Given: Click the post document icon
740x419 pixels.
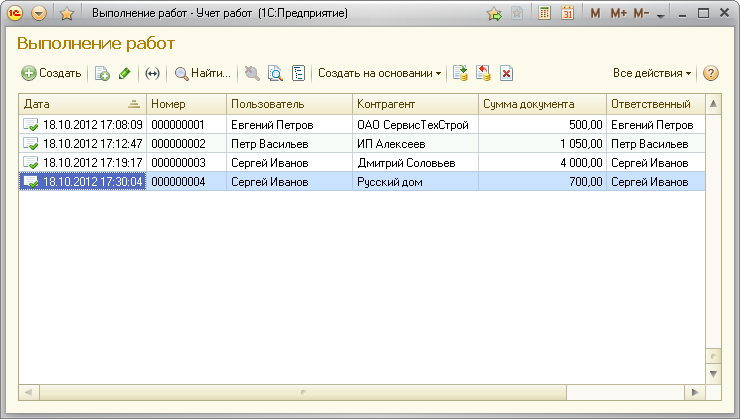Looking at the screenshot, I should [460, 73].
